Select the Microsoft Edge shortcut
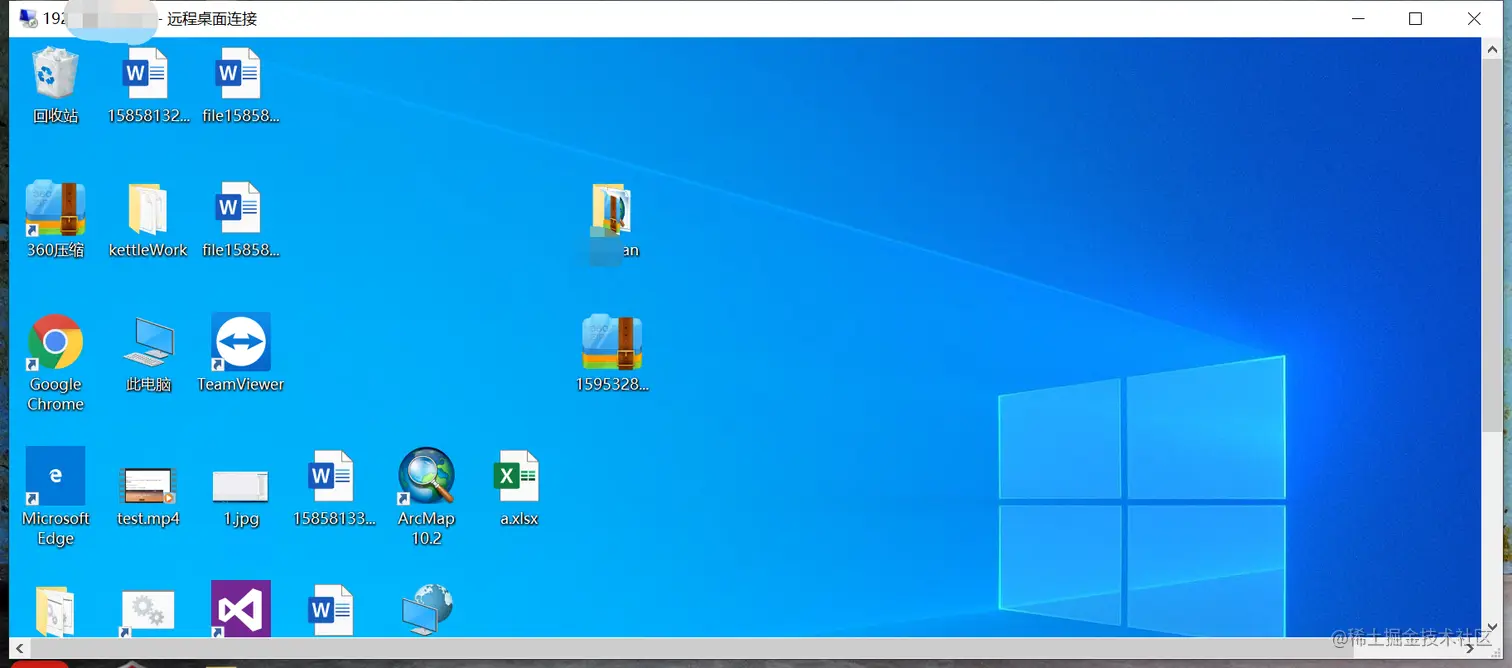 tap(55, 496)
